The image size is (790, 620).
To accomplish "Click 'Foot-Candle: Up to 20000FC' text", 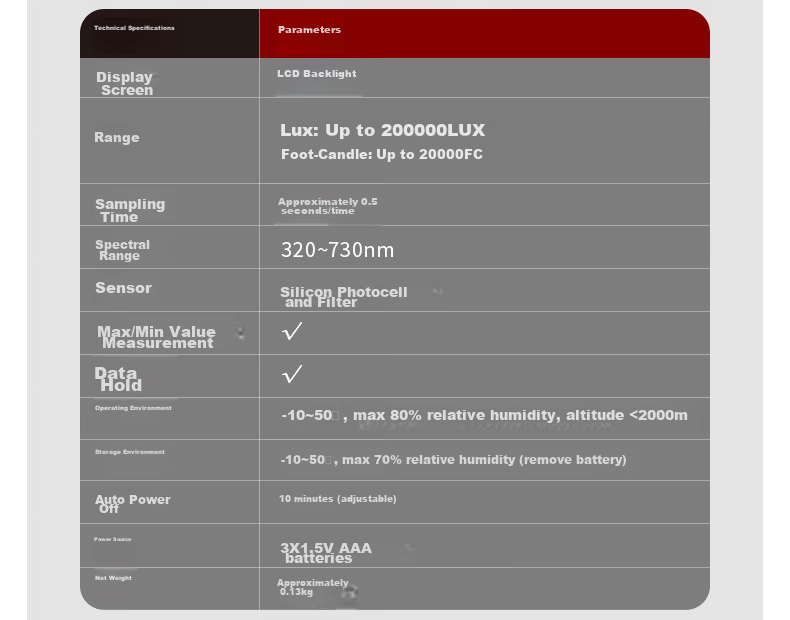I will pyautogui.click(x=382, y=154).
